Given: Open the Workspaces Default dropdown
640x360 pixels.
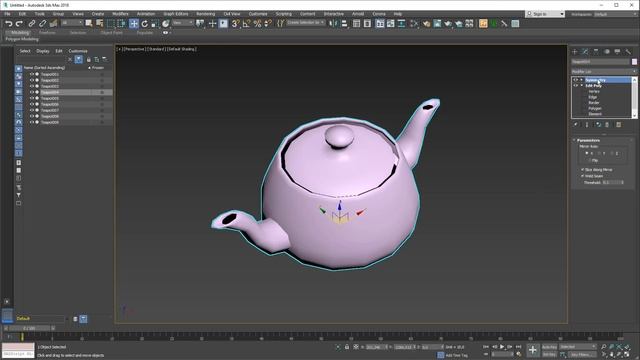Looking at the screenshot, I should click(x=616, y=14).
